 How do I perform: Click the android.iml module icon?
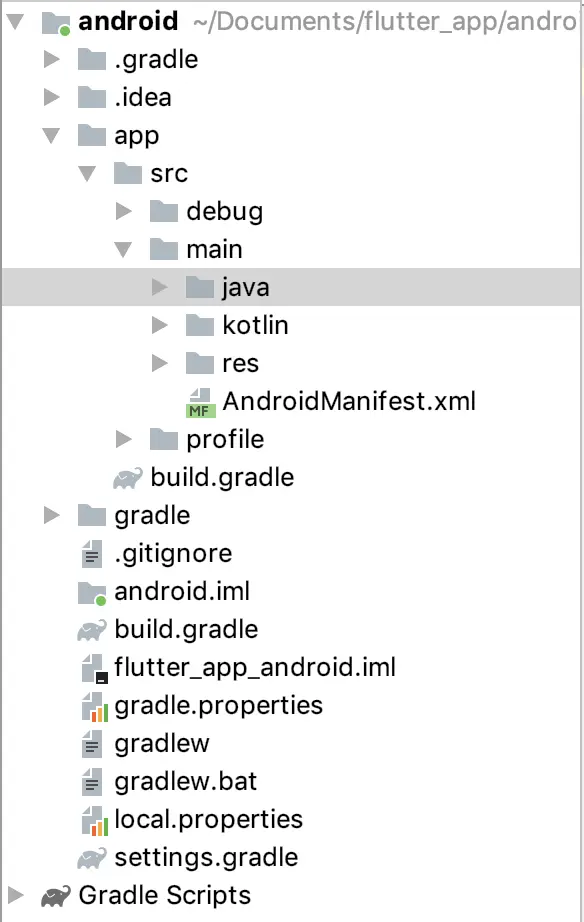tap(94, 591)
